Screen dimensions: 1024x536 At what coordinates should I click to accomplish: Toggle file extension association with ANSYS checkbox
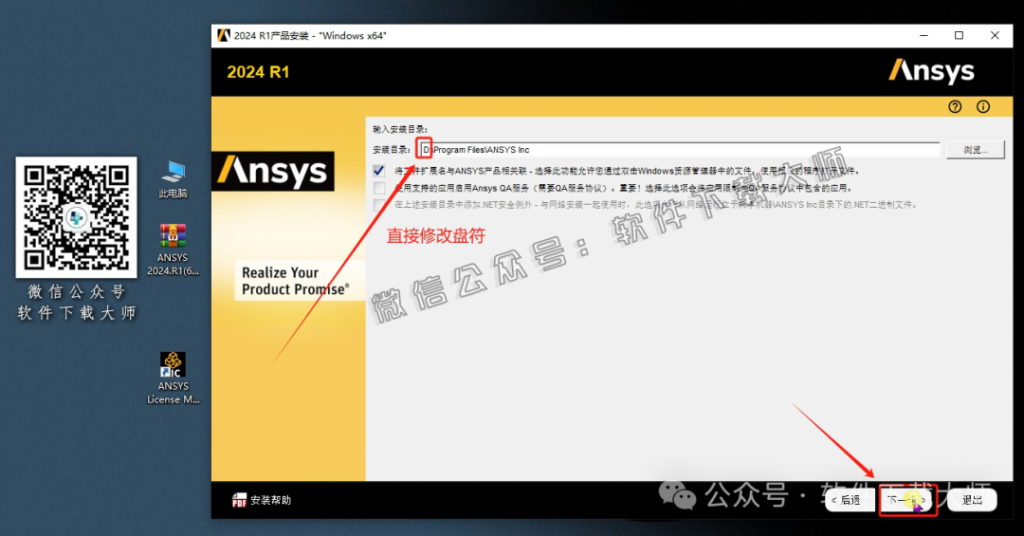coord(379,171)
